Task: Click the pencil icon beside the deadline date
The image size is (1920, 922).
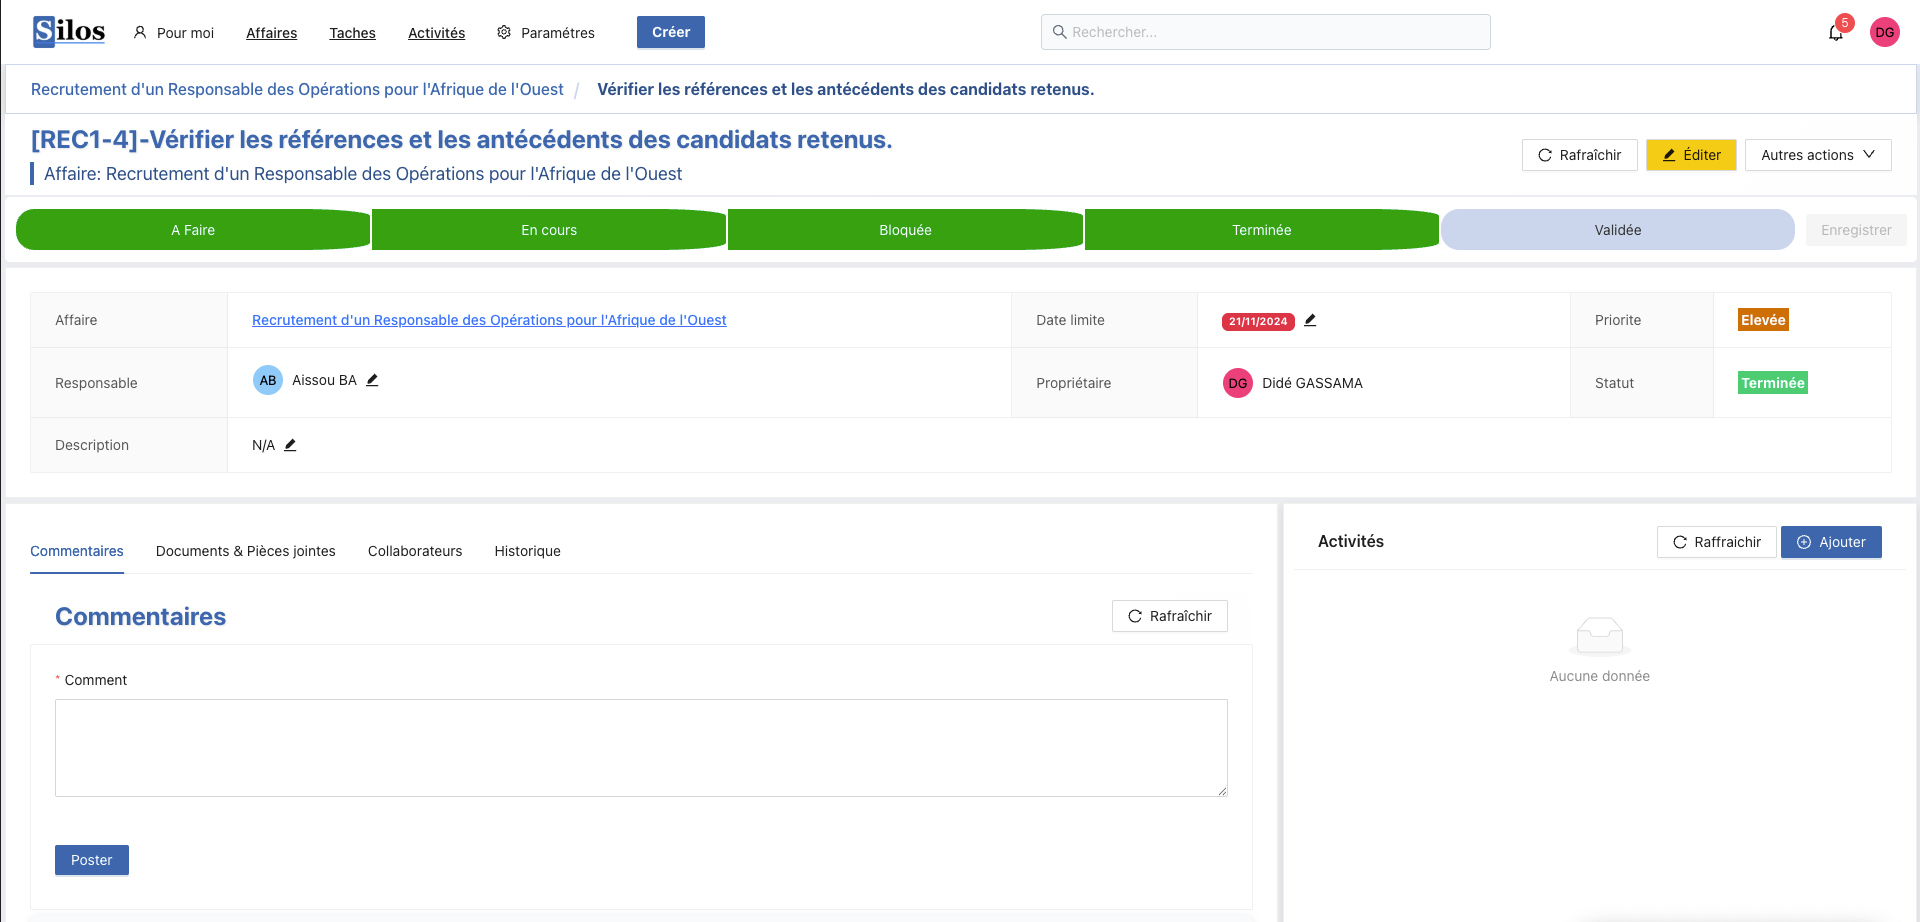Action: (1310, 320)
